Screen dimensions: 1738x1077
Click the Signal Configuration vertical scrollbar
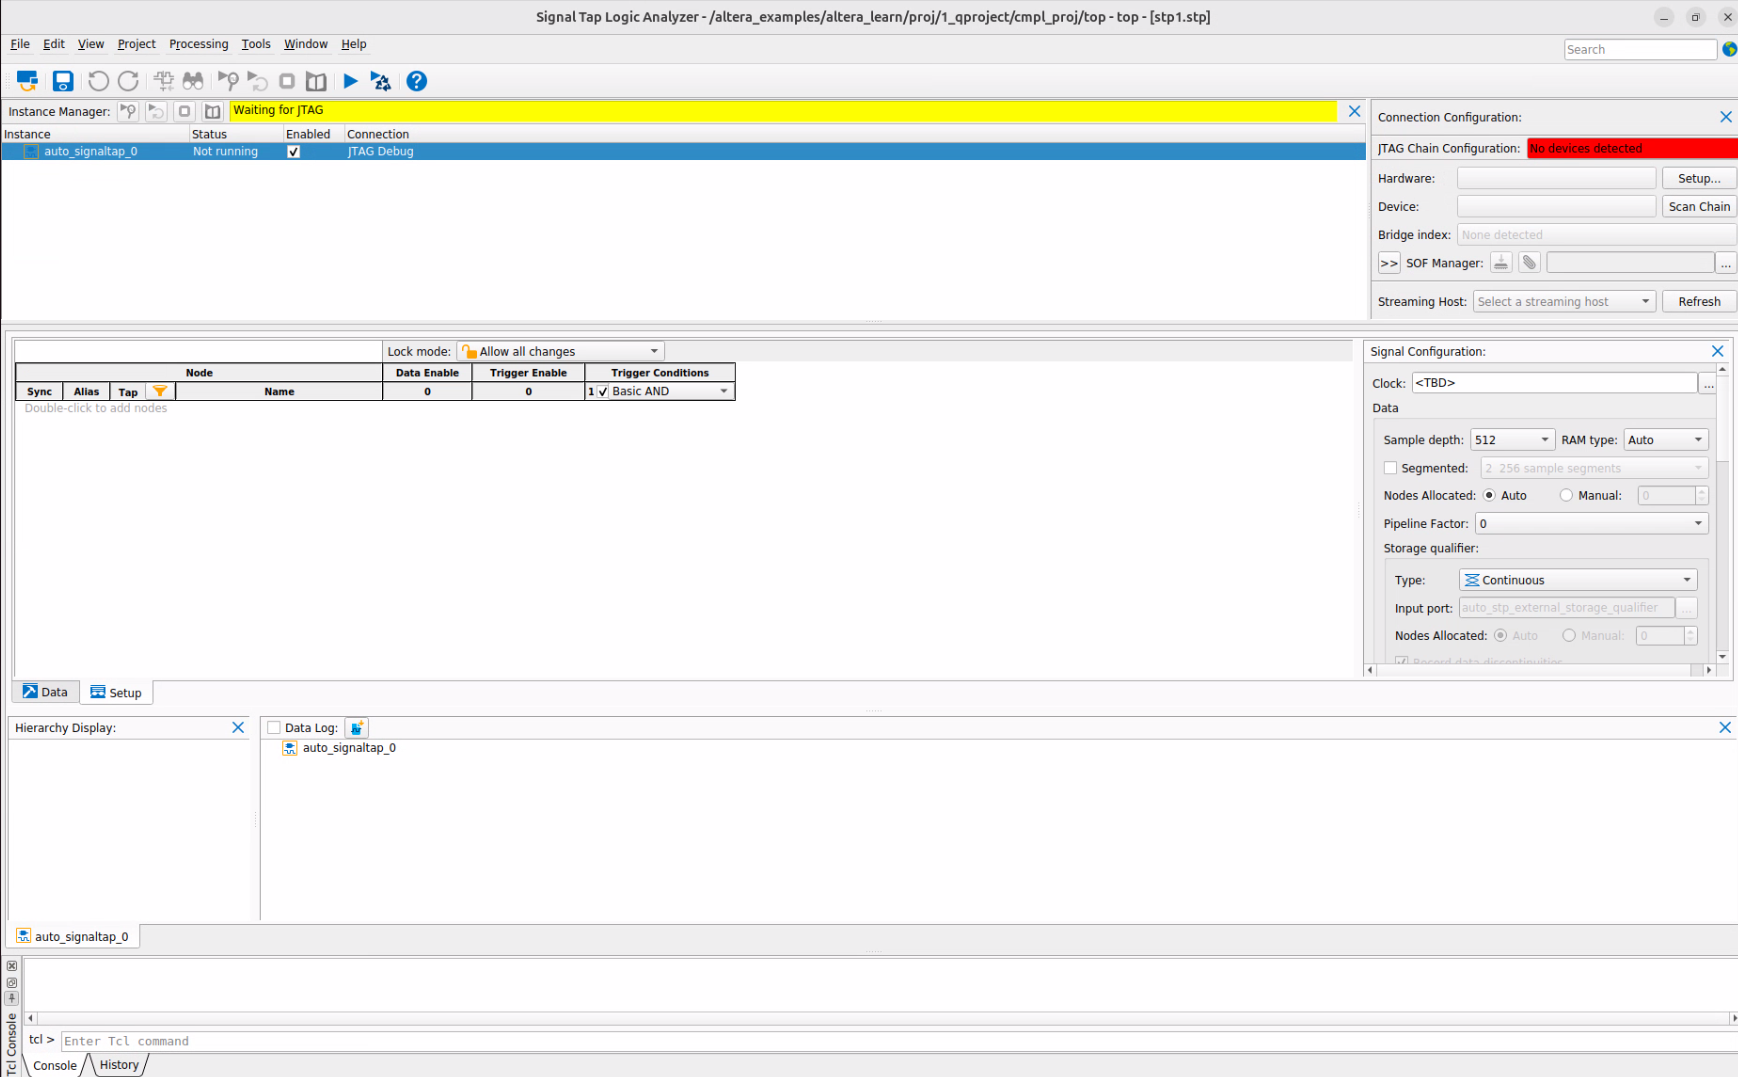(1722, 512)
